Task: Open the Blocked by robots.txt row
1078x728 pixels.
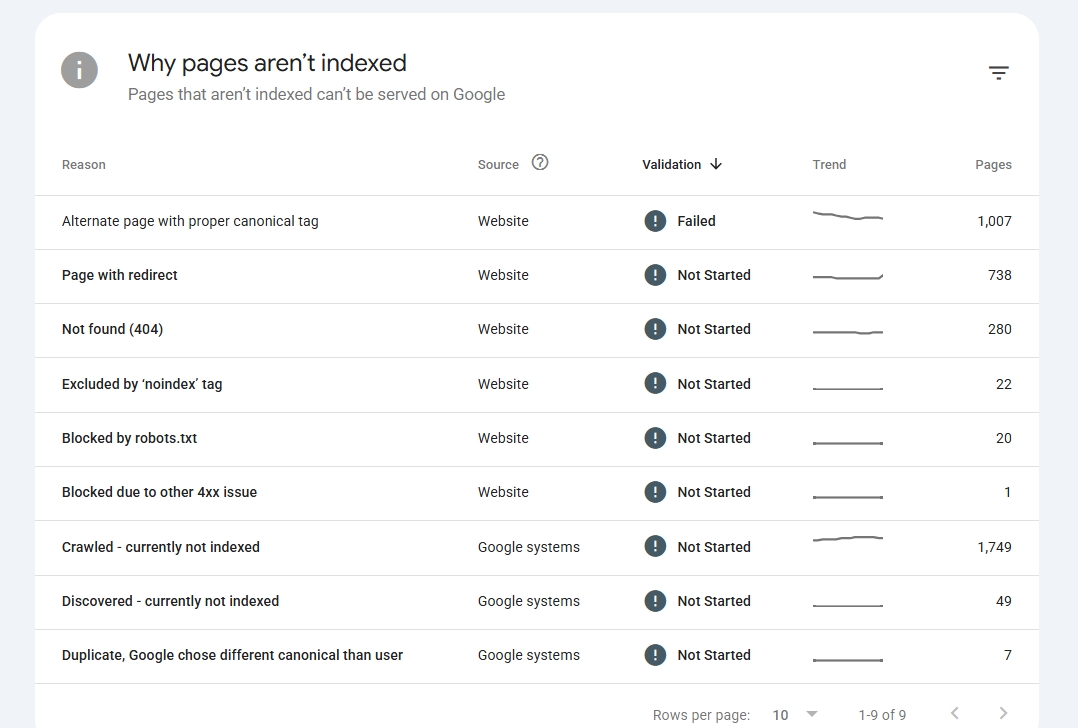Action: pos(537,439)
